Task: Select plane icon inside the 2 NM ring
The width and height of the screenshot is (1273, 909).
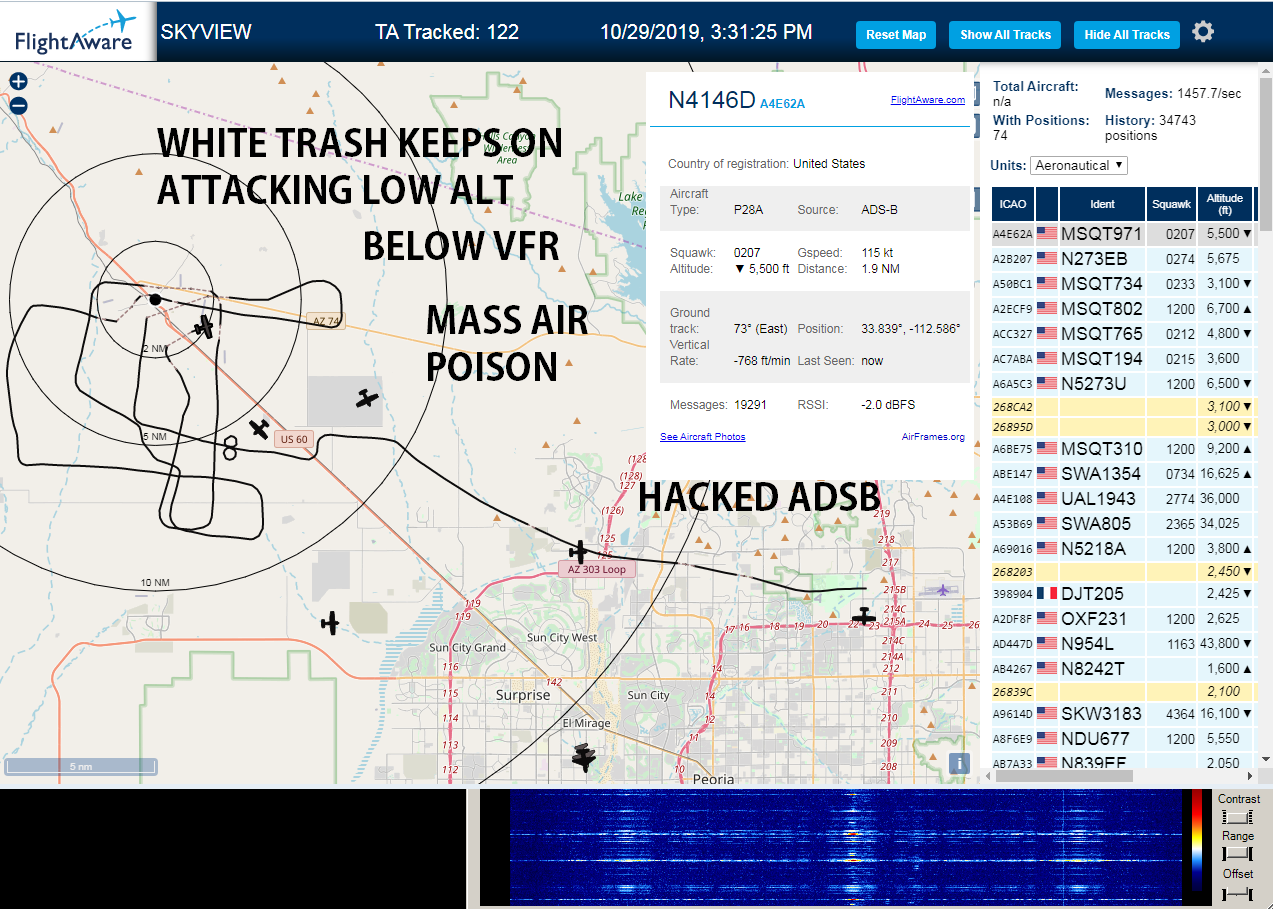Action: pyautogui.click(x=205, y=327)
